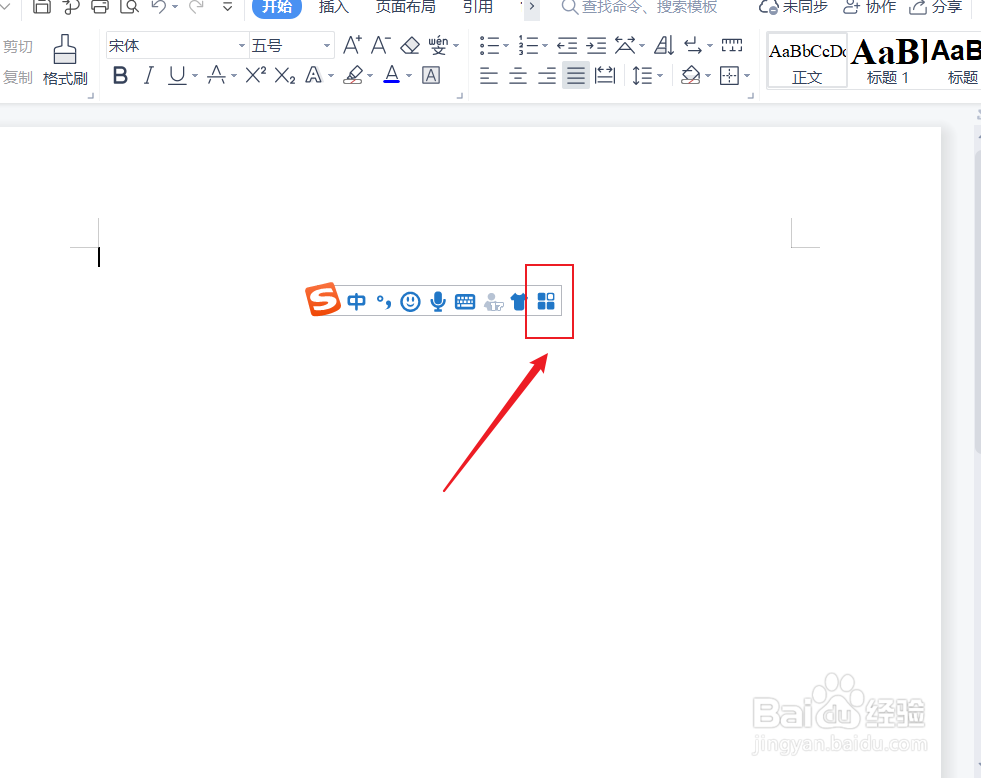Click the 协作 collaborate button
The image size is (981, 778).
pyautogui.click(x=870, y=7)
